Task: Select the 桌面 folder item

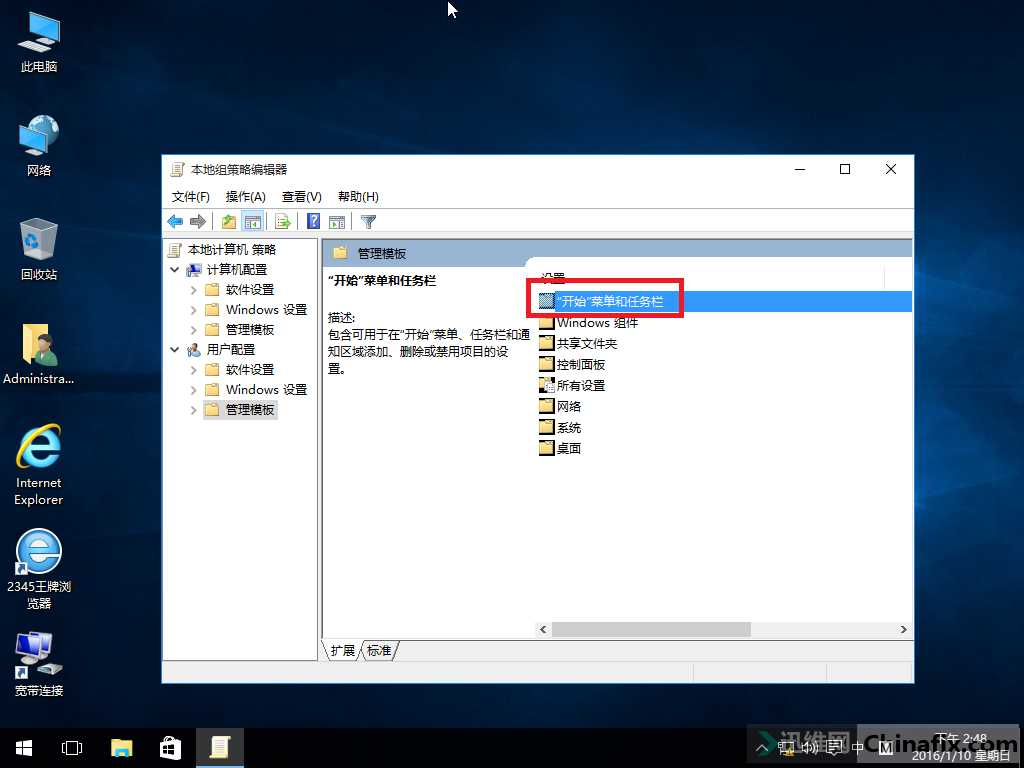Action: click(x=560, y=449)
